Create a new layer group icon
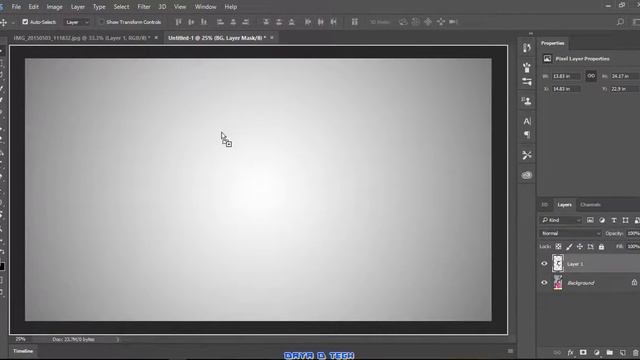This screenshot has height=360, width=640. tap(609, 353)
